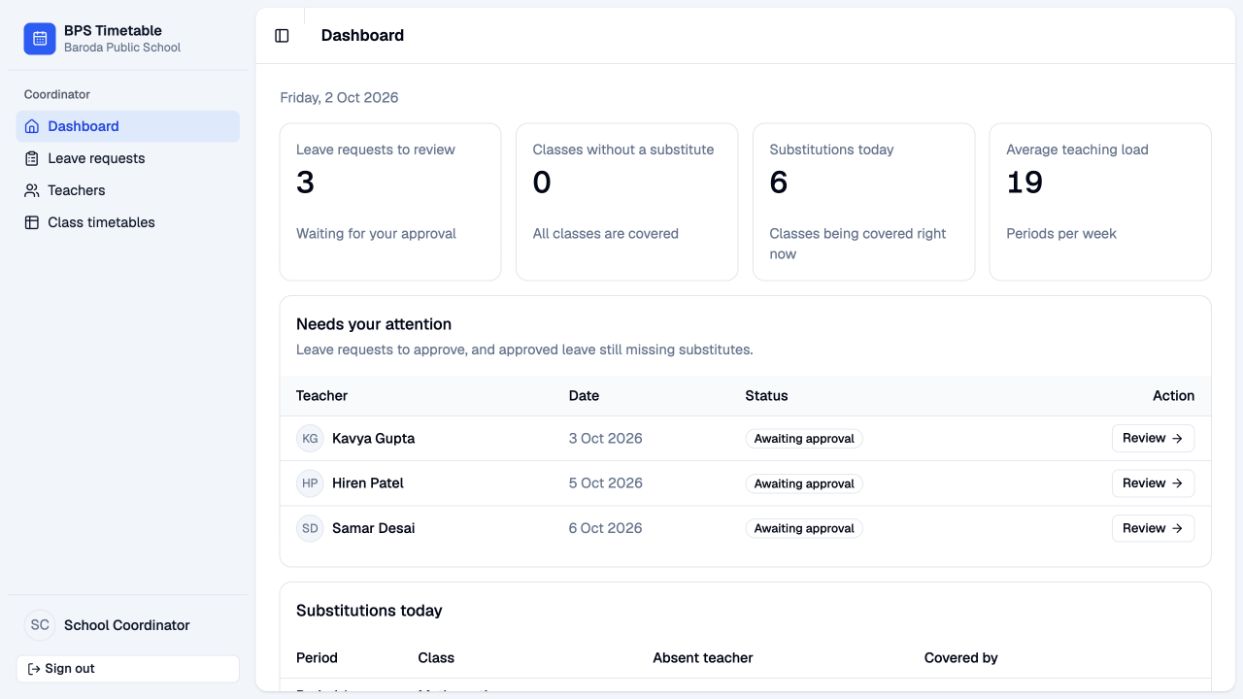
Task: Toggle the sidebar panel icon
Action: coord(282,36)
